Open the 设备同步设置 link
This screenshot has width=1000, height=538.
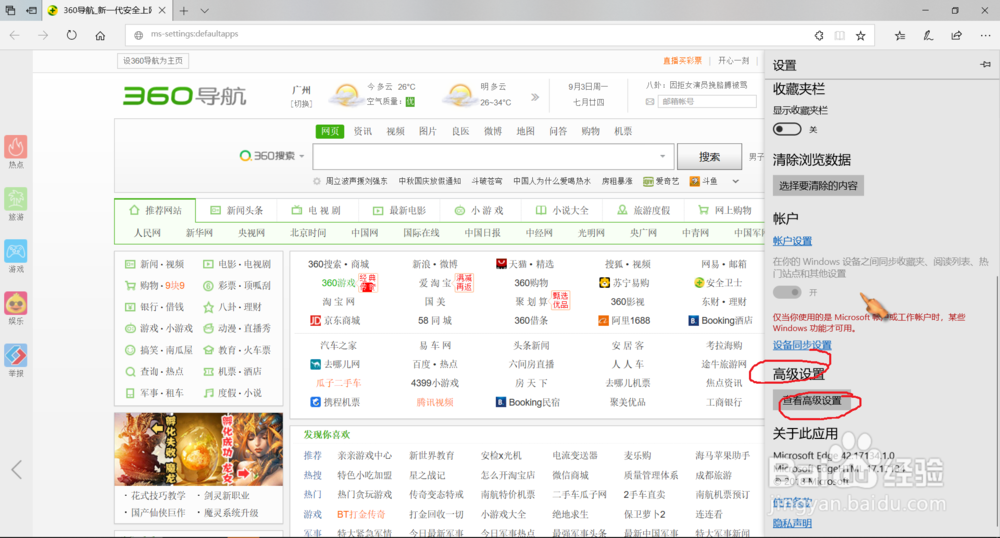pos(802,345)
